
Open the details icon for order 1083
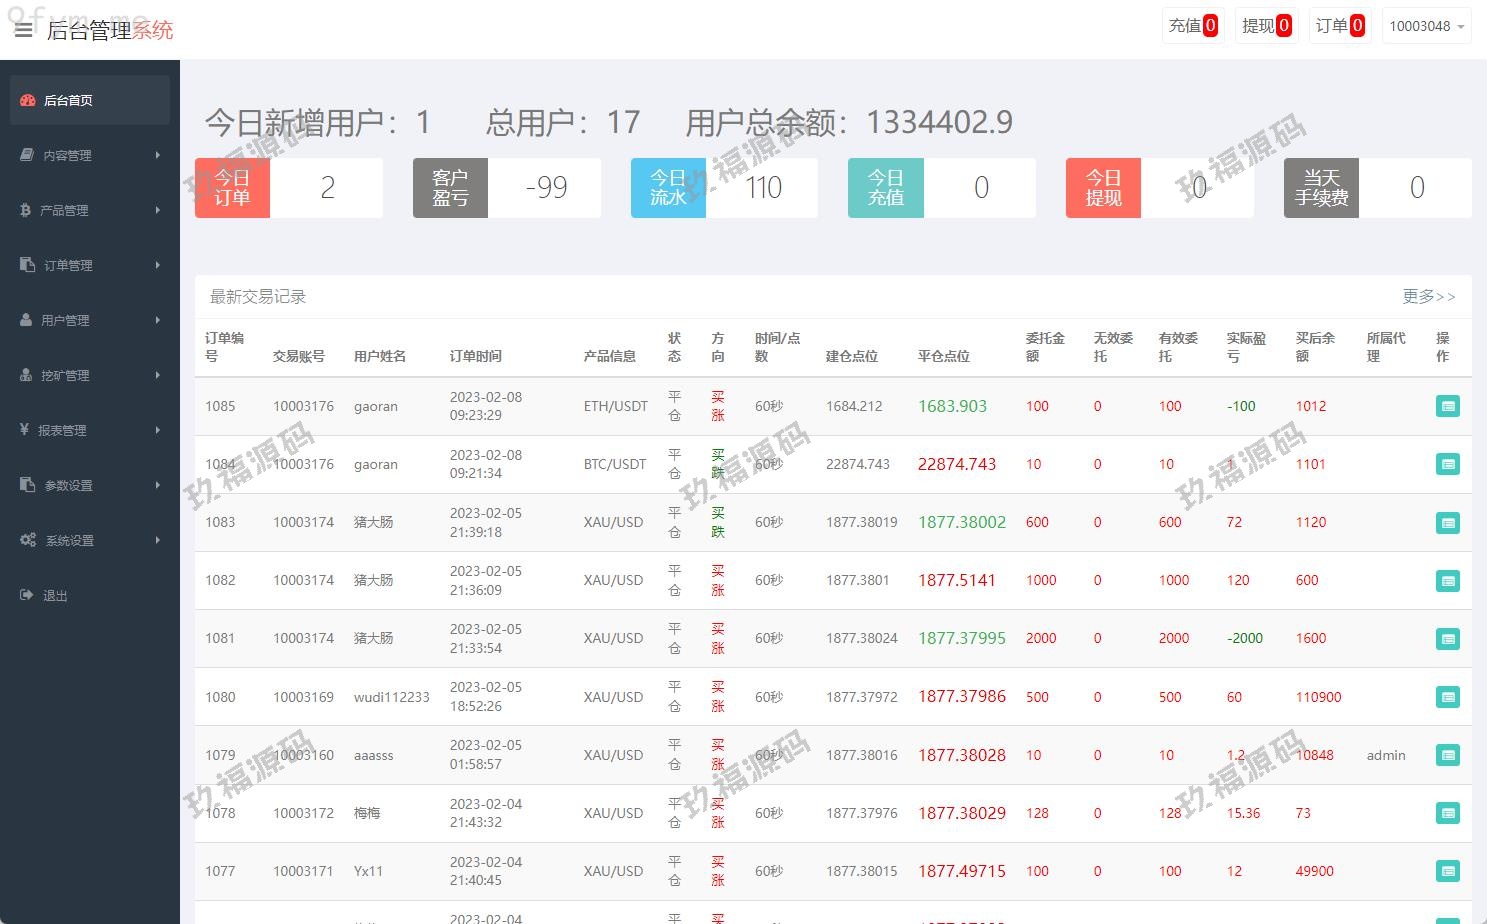(x=1447, y=523)
